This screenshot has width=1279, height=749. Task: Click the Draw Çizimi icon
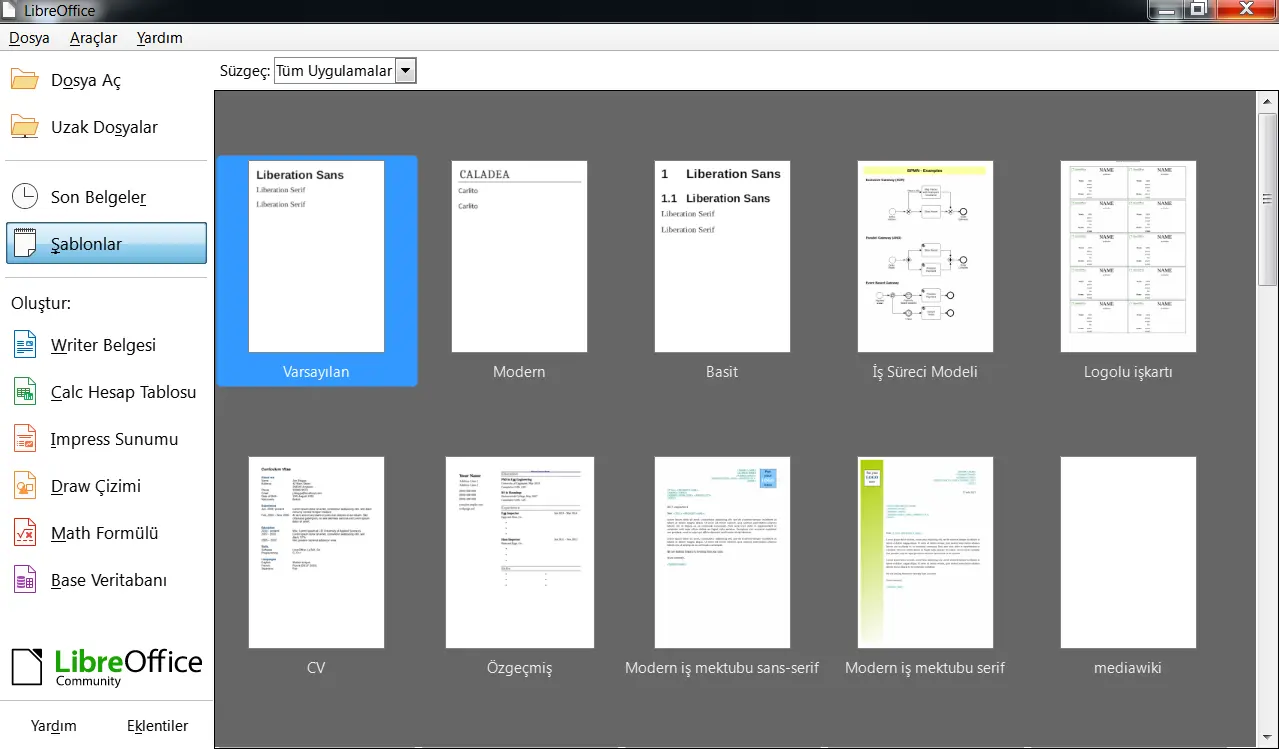point(24,486)
